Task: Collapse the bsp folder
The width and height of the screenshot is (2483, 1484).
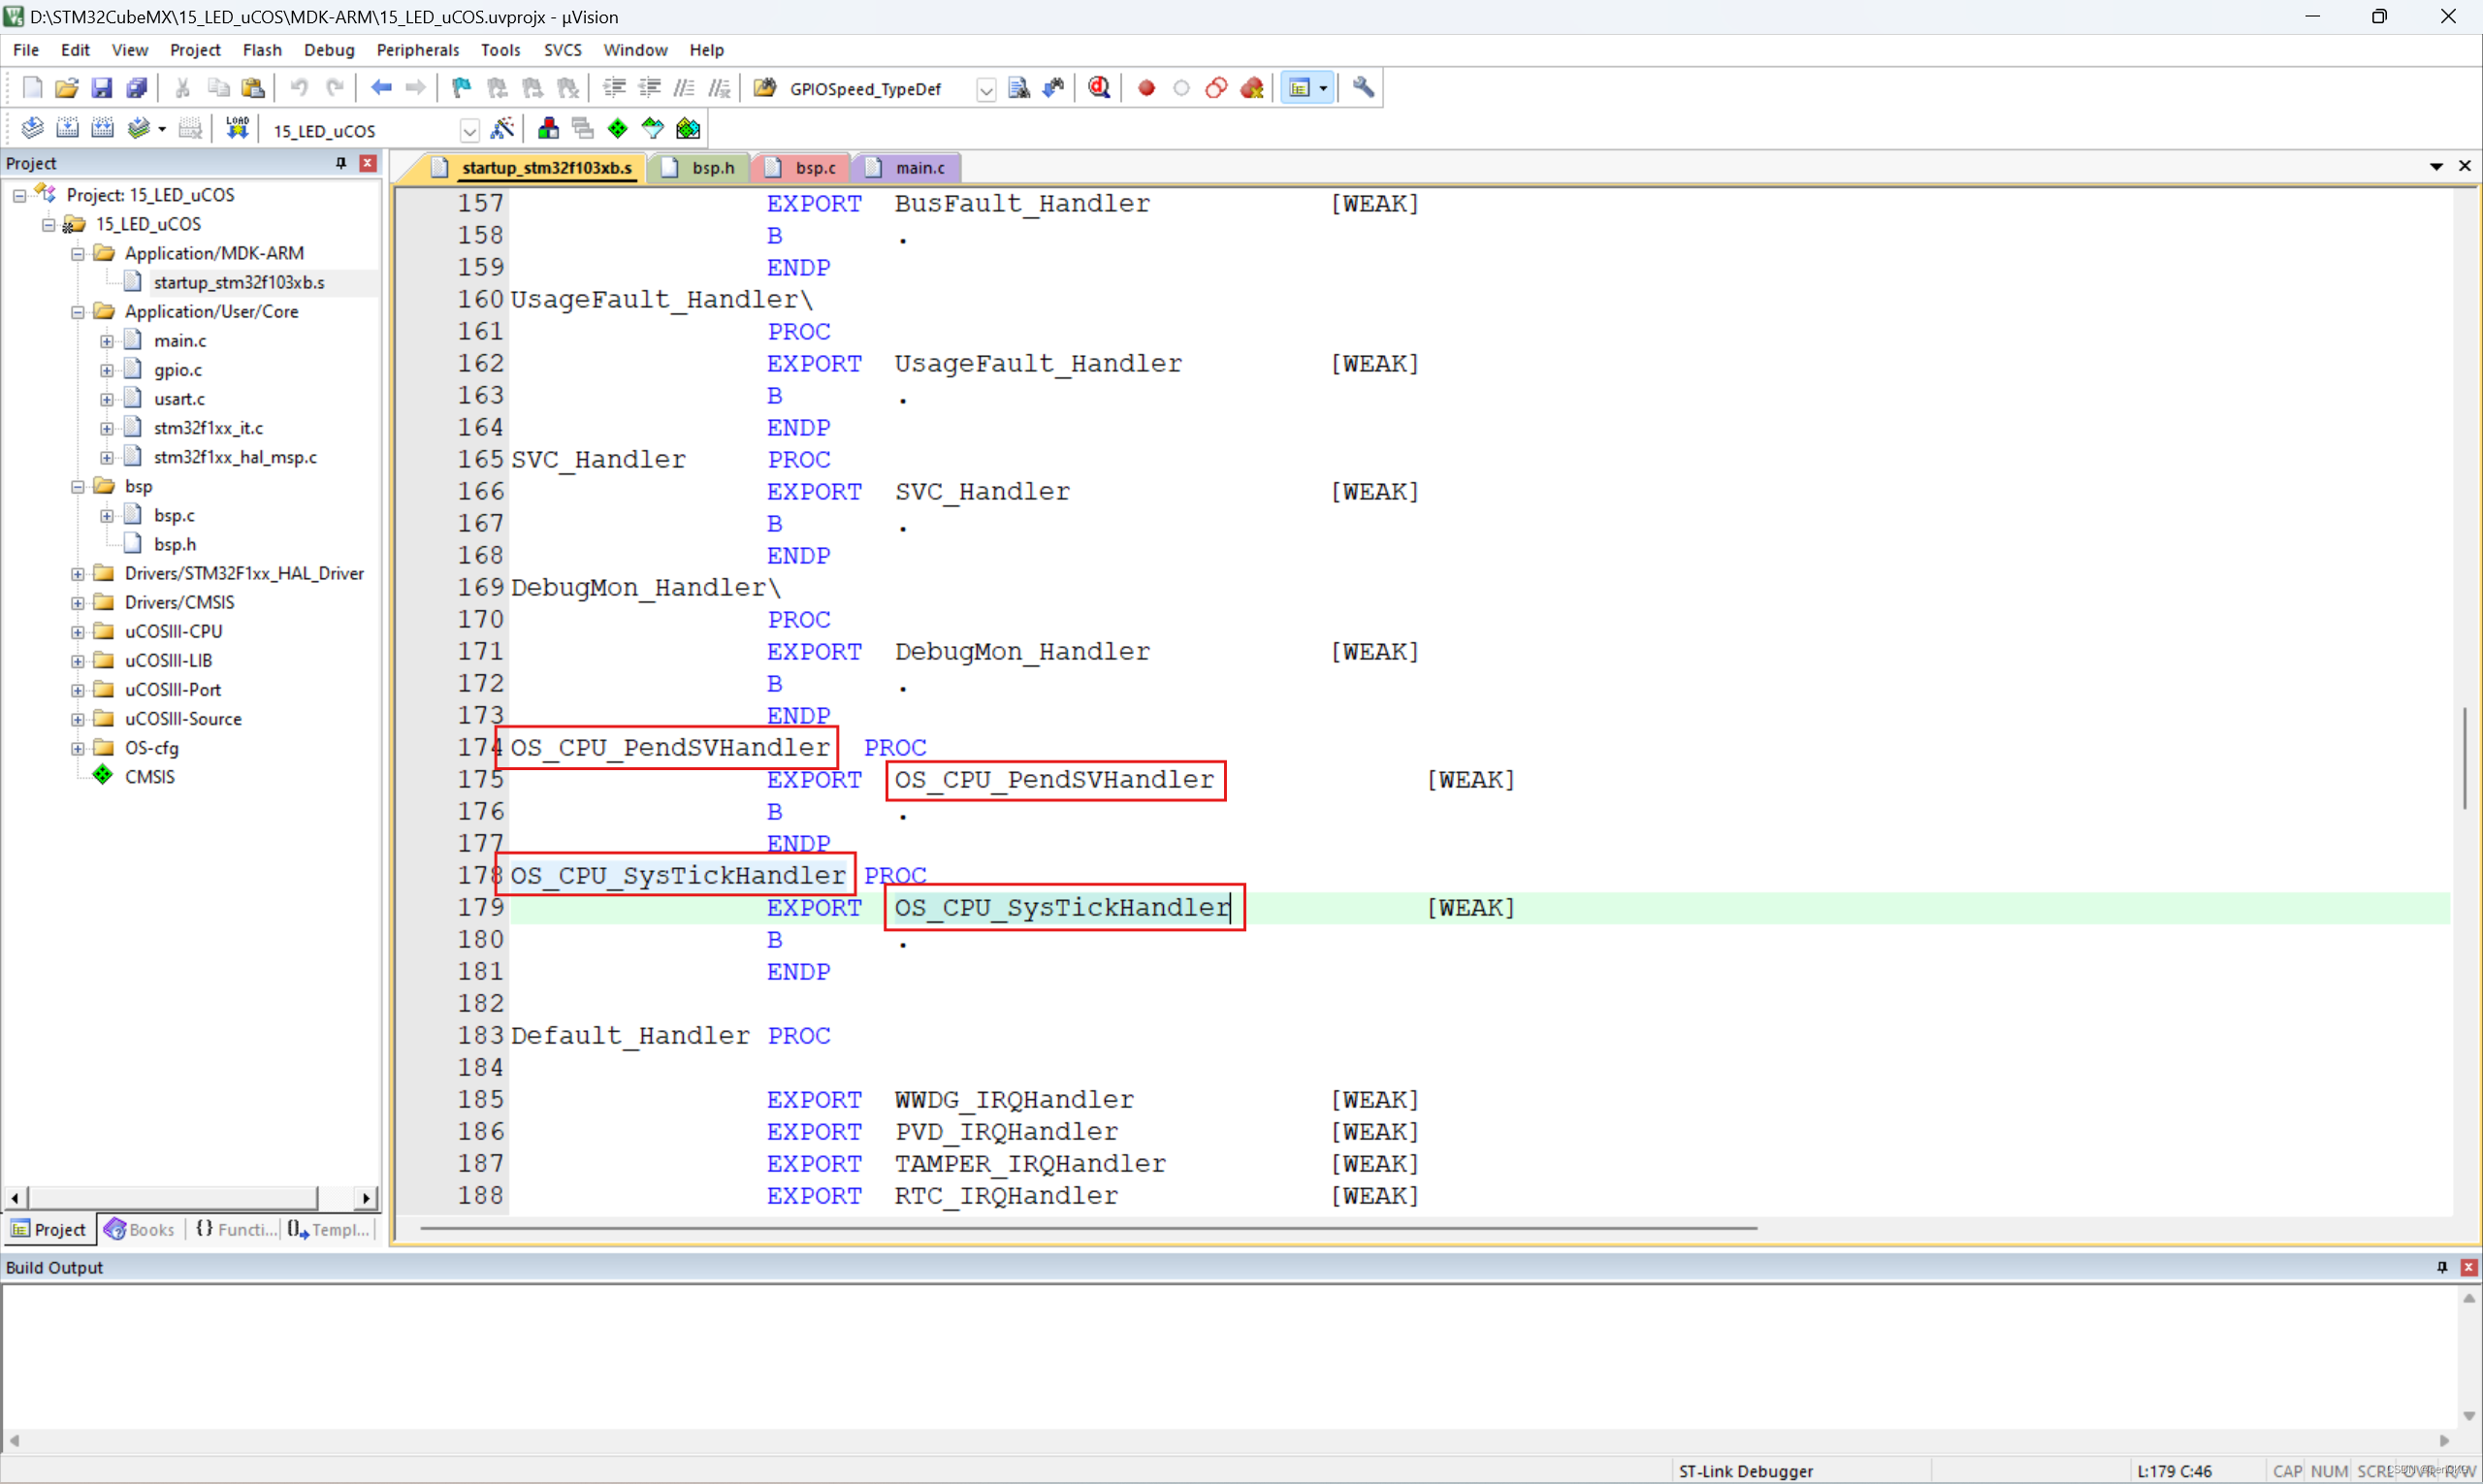Action: (78, 487)
